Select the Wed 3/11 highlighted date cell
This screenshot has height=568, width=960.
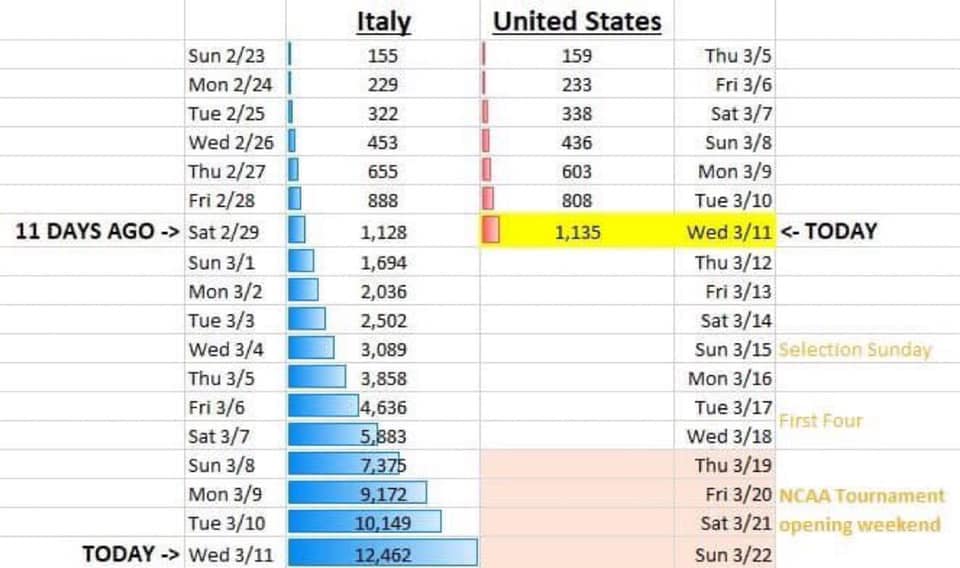(724, 231)
